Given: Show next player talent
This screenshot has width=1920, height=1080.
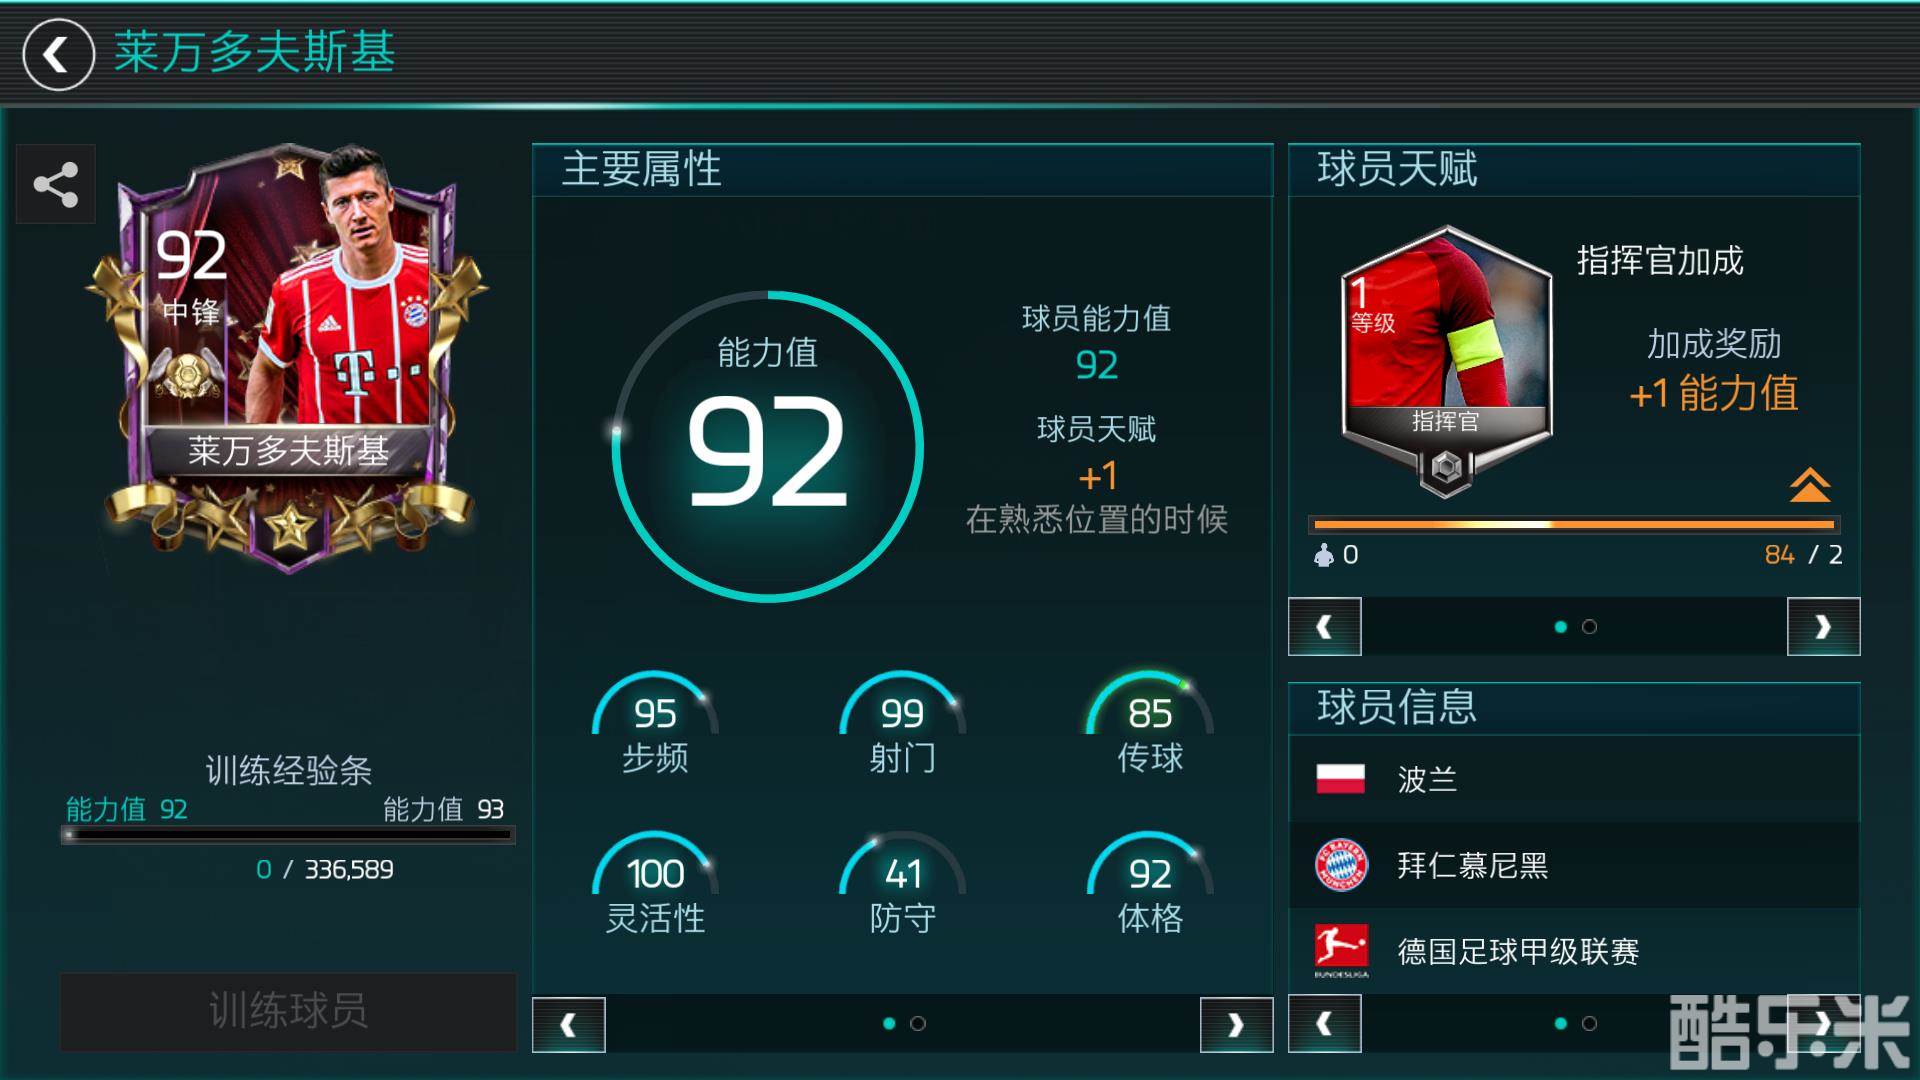Looking at the screenshot, I should coord(1823,627).
